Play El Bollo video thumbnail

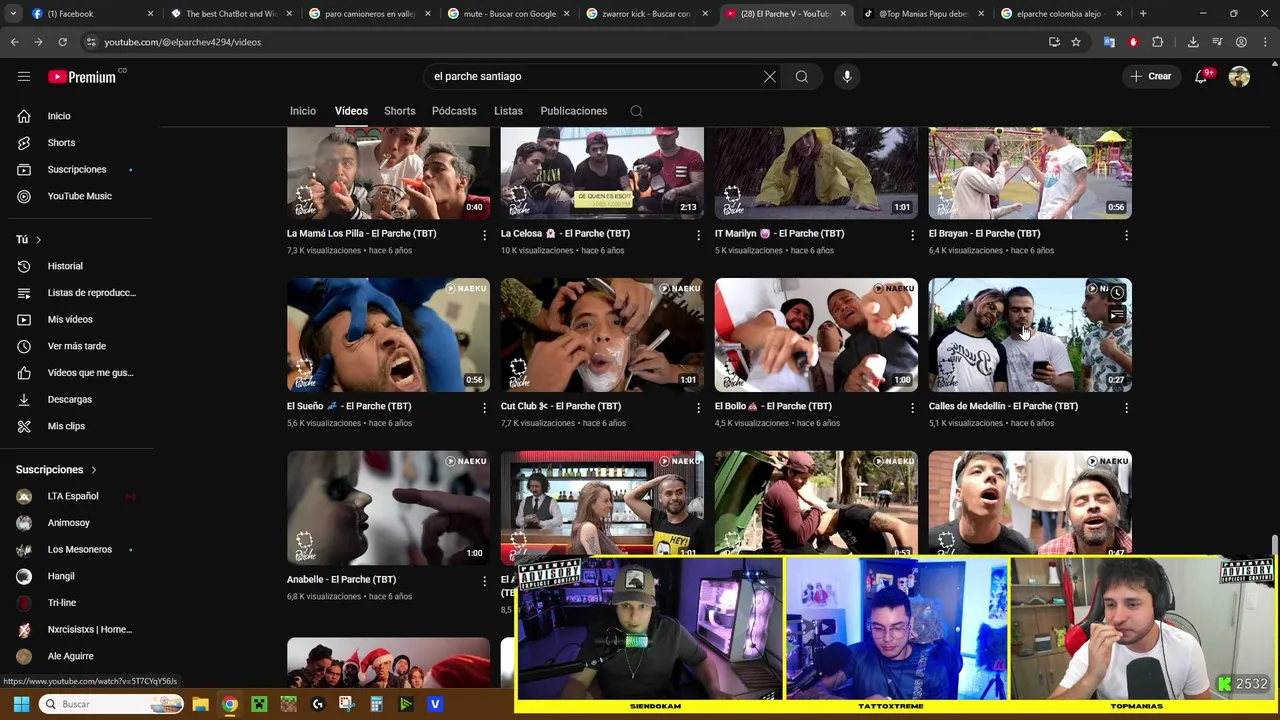(x=816, y=335)
